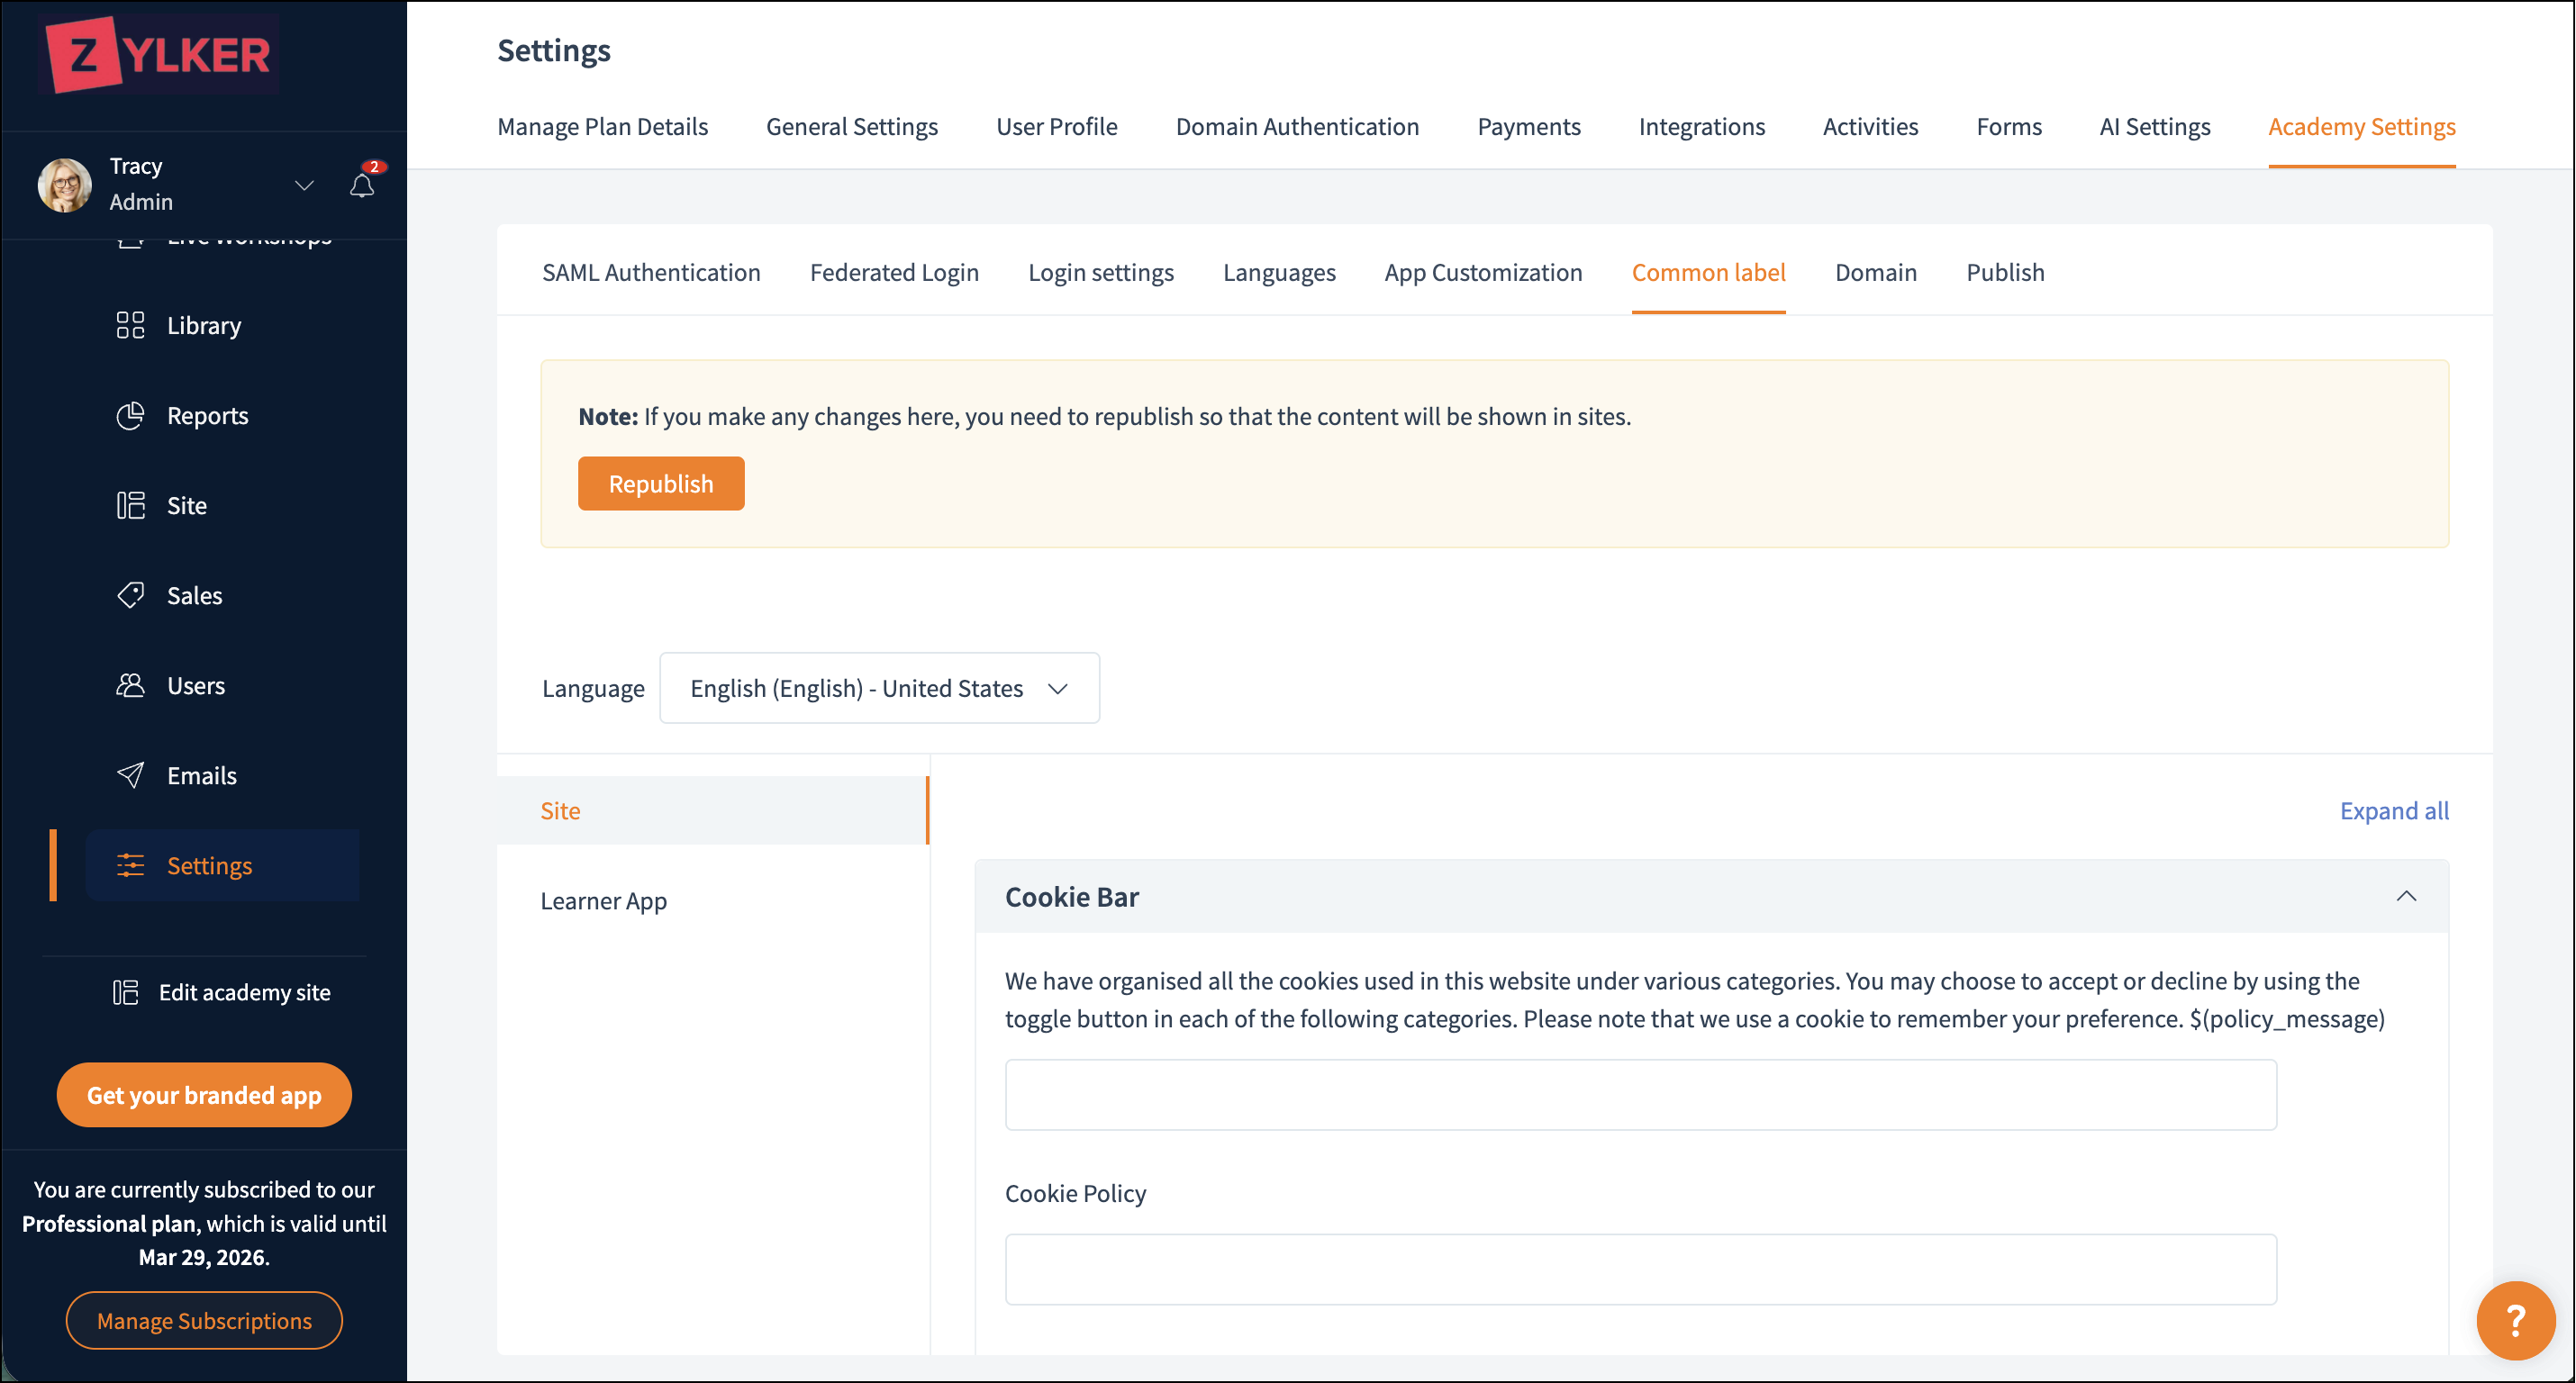The width and height of the screenshot is (2576, 1383).
Task: Click the Cookie Policy text field
Action: 1640,1268
